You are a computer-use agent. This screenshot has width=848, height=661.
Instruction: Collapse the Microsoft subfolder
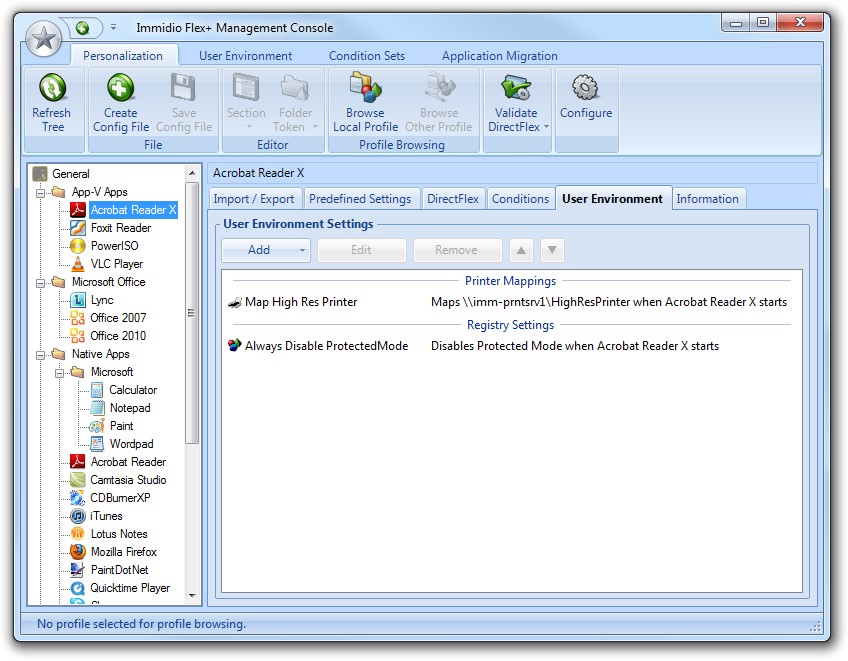pyautogui.click(x=59, y=373)
